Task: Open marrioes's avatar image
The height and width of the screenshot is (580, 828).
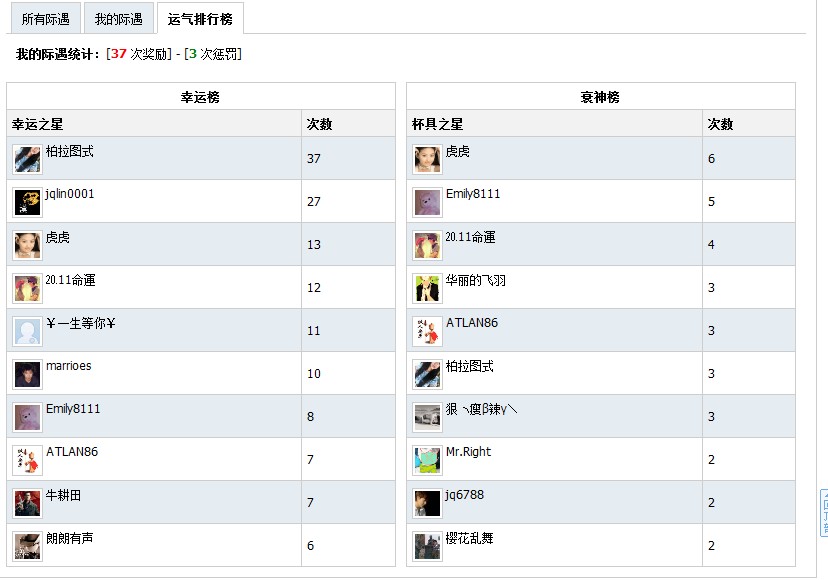Action: click(x=27, y=374)
